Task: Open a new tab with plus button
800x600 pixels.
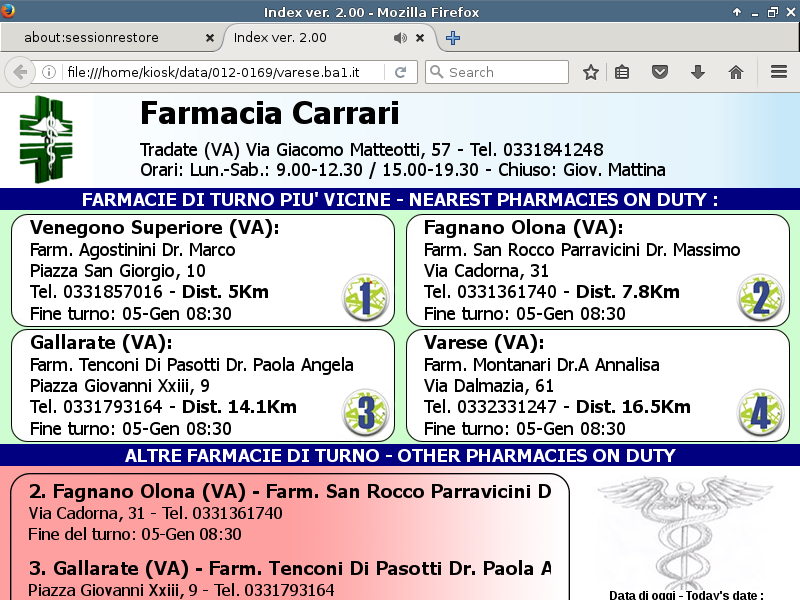Action: coord(453,38)
